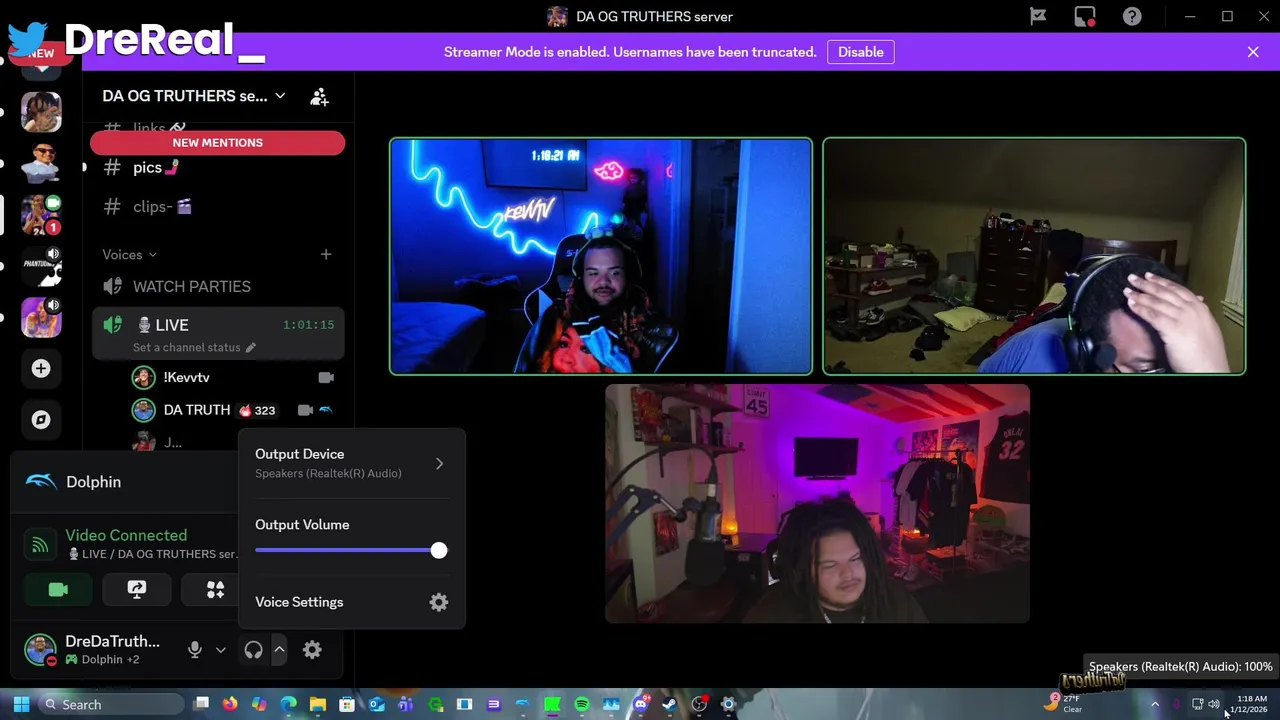This screenshot has height=720, width=1280.
Task: Open the taskbar speaker volume icon
Action: tap(1214, 704)
